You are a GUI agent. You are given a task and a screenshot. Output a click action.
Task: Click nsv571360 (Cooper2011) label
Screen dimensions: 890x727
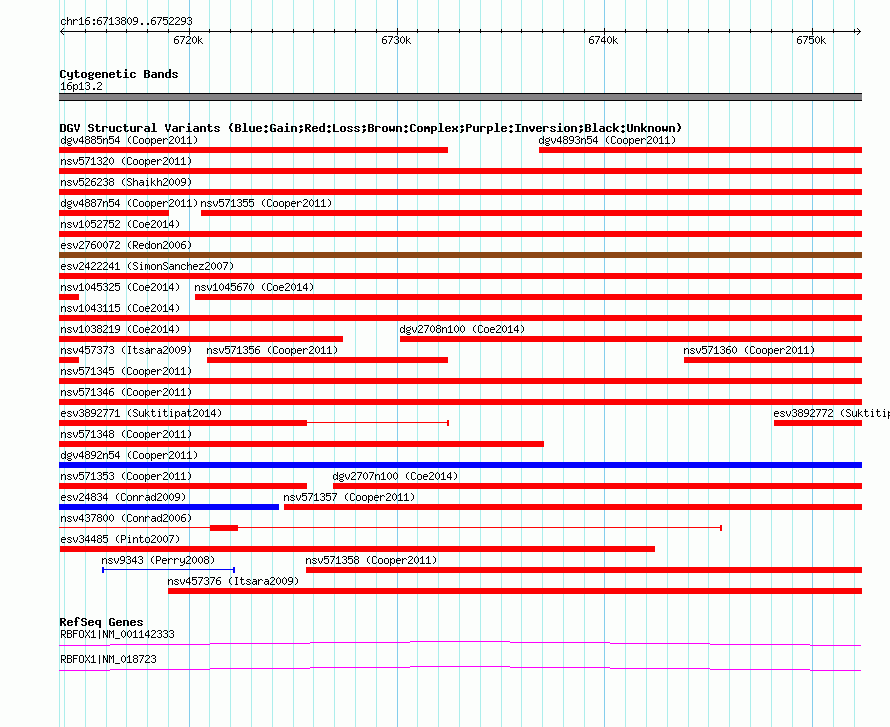(749, 350)
